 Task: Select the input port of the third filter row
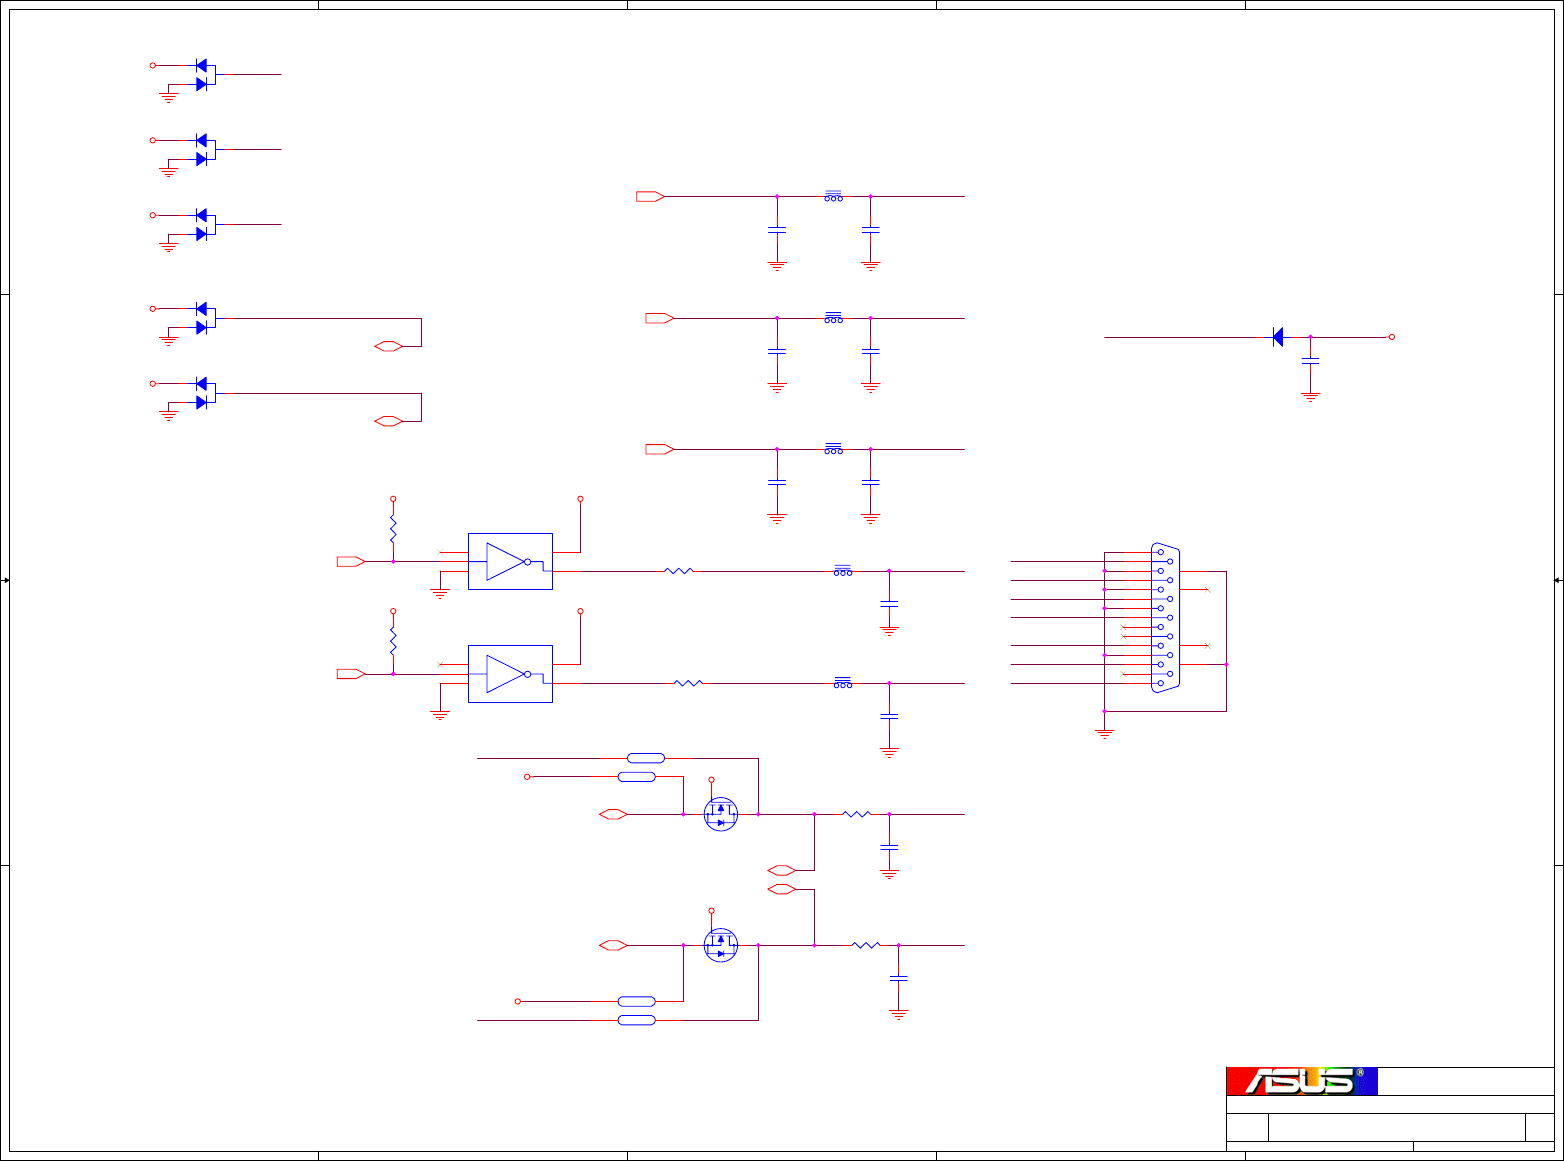(660, 449)
